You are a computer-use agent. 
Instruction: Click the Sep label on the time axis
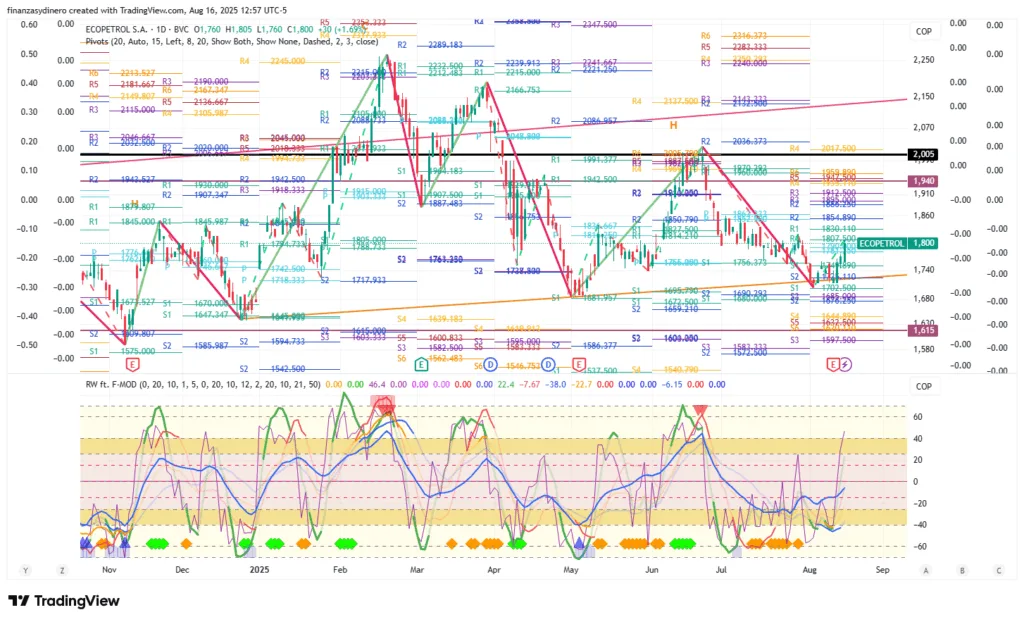tap(882, 570)
